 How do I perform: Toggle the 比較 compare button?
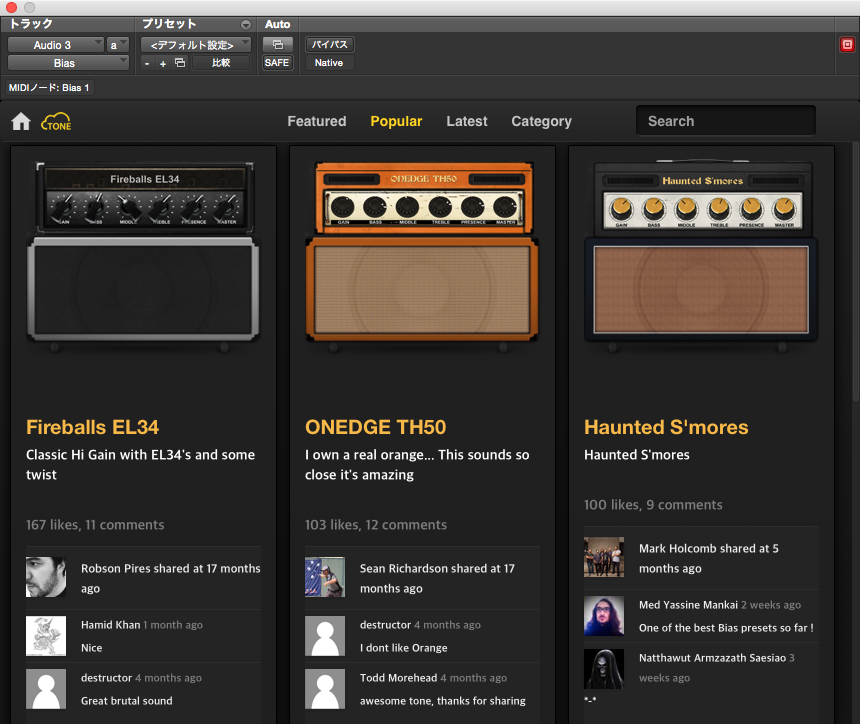(221, 63)
